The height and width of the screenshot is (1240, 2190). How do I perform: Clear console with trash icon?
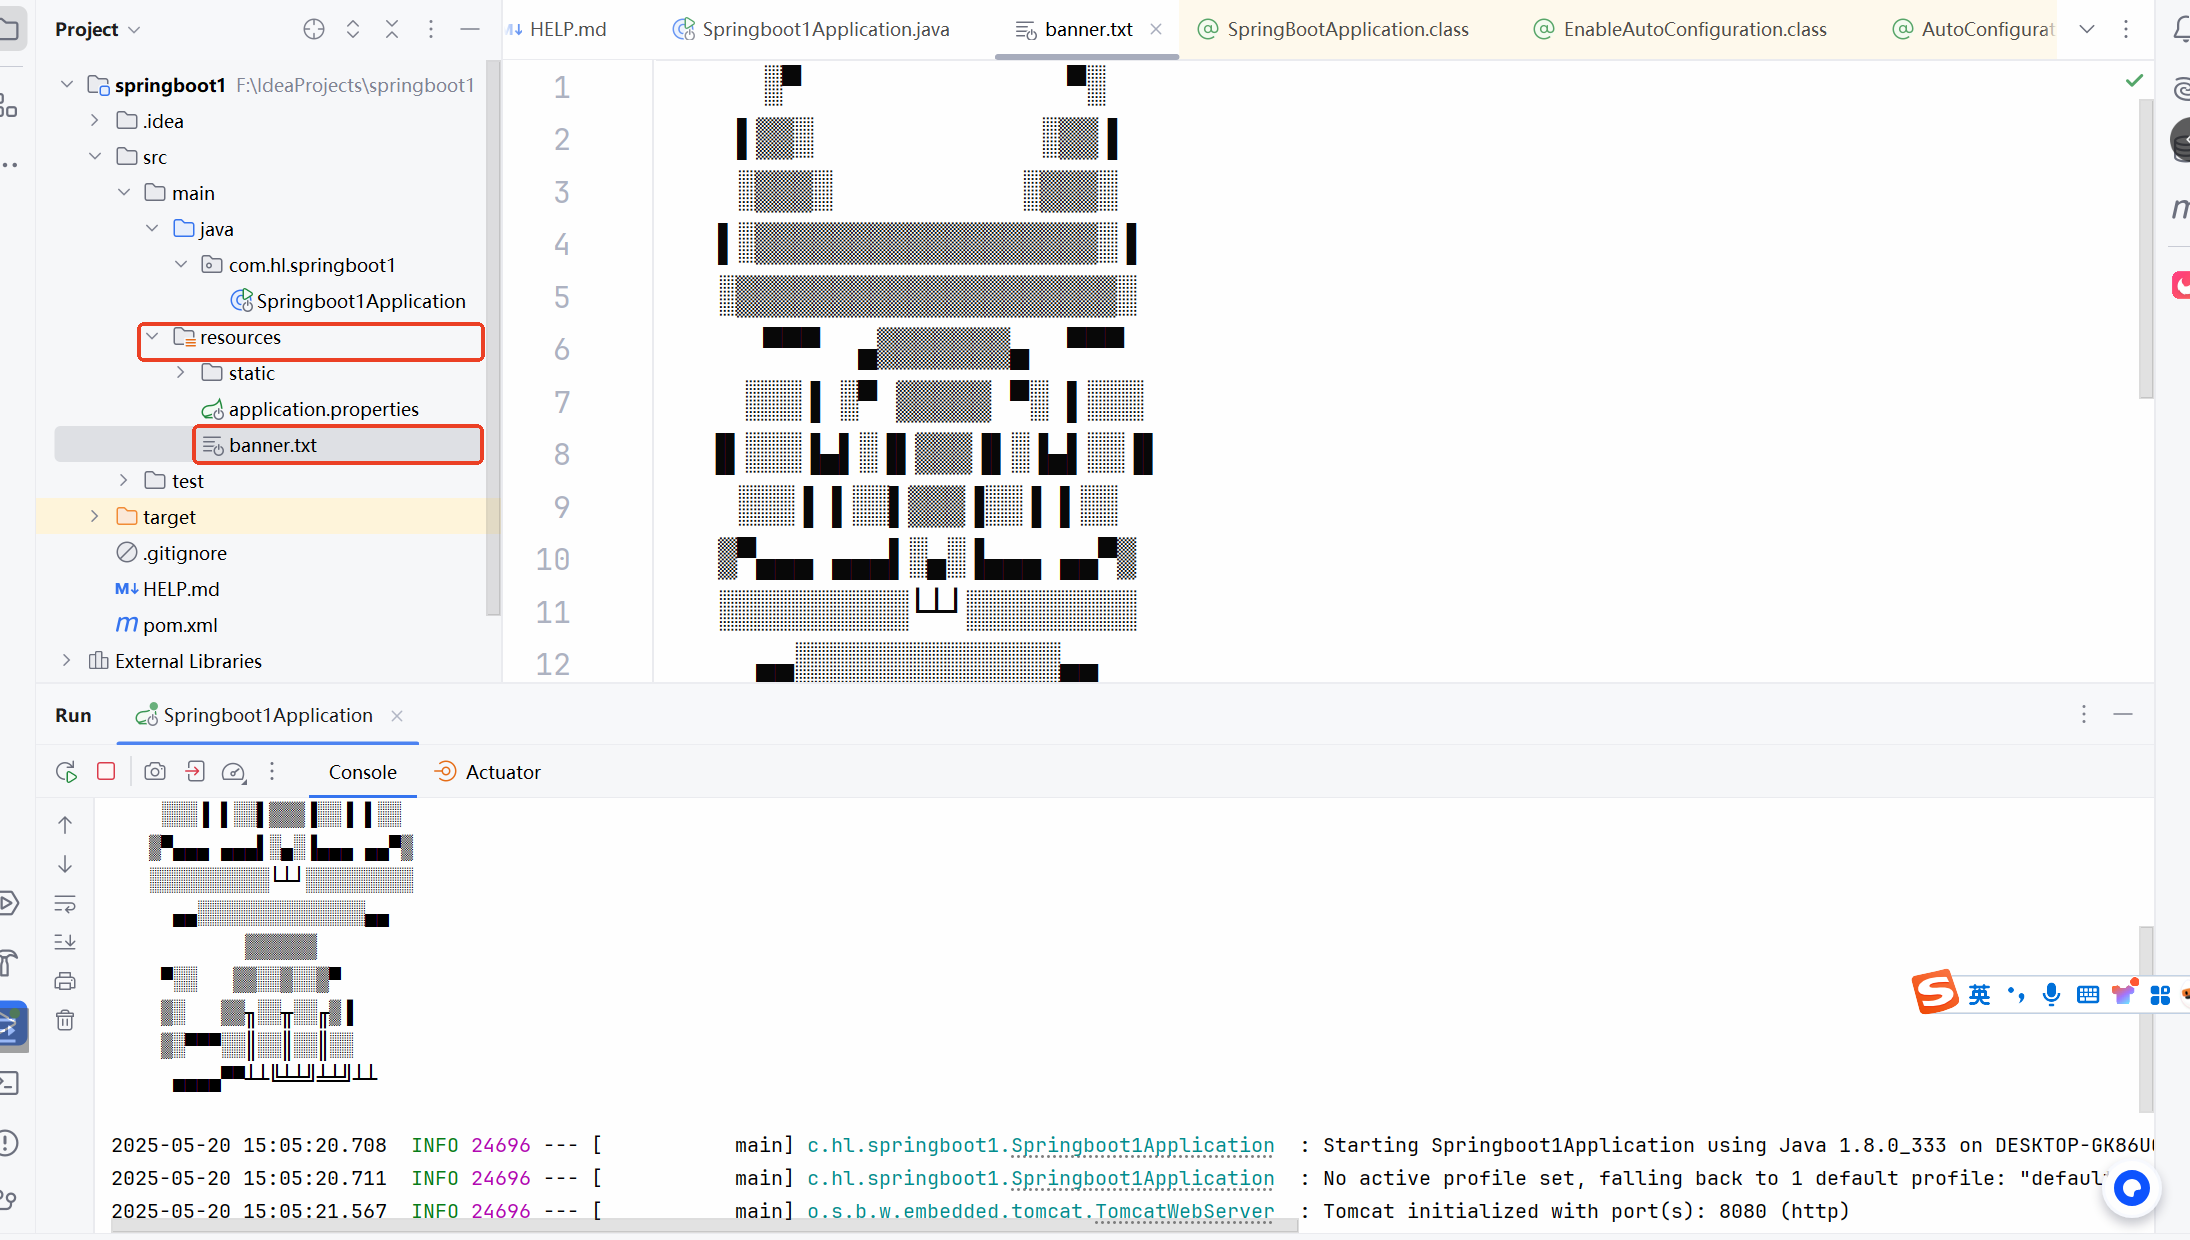click(x=65, y=1020)
